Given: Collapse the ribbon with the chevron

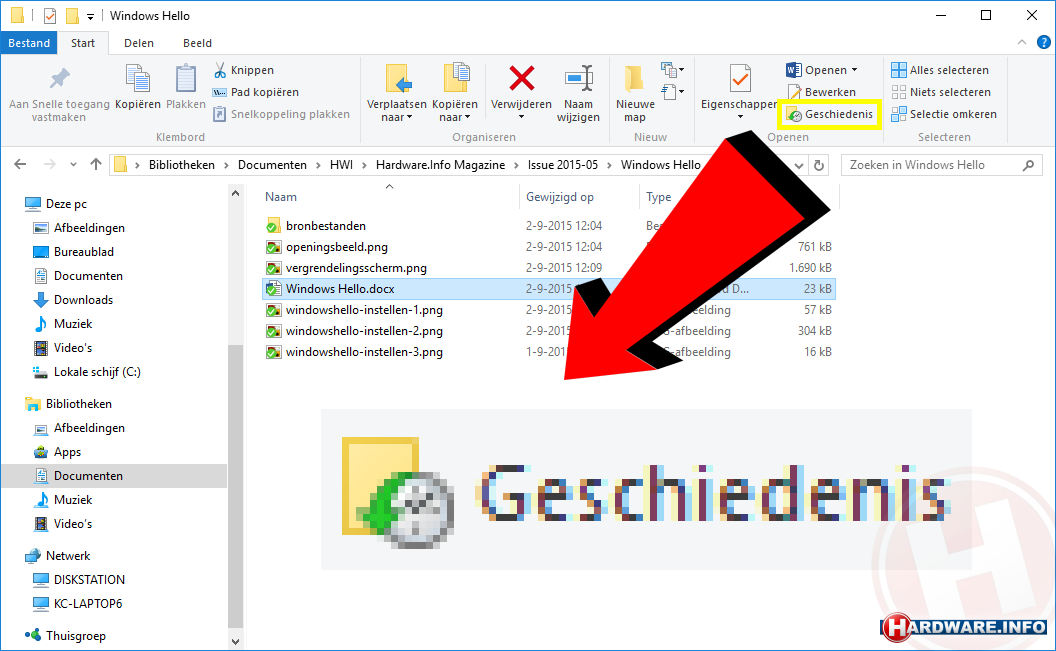Looking at the screenshot, I should [x=1022, y=42].
